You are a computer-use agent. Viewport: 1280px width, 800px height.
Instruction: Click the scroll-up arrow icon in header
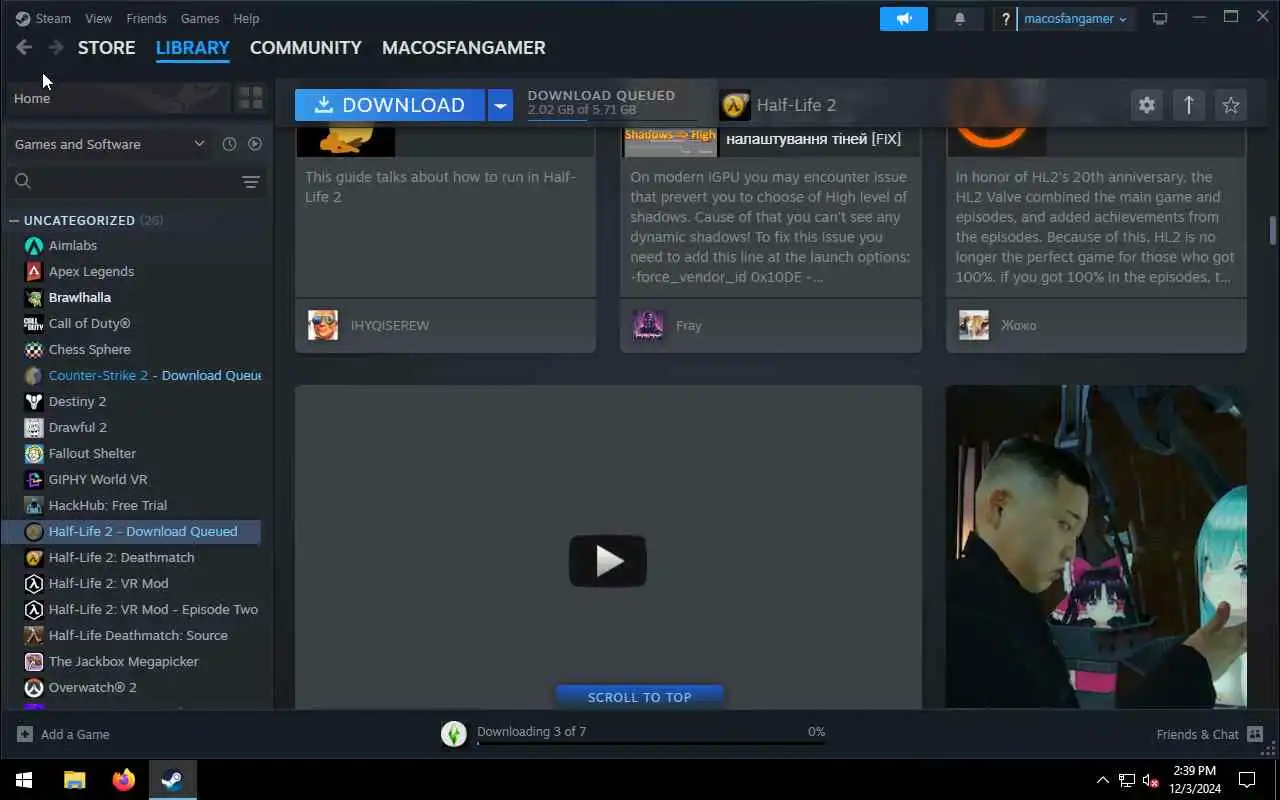pyautogui.click(x=1189, y=105)
